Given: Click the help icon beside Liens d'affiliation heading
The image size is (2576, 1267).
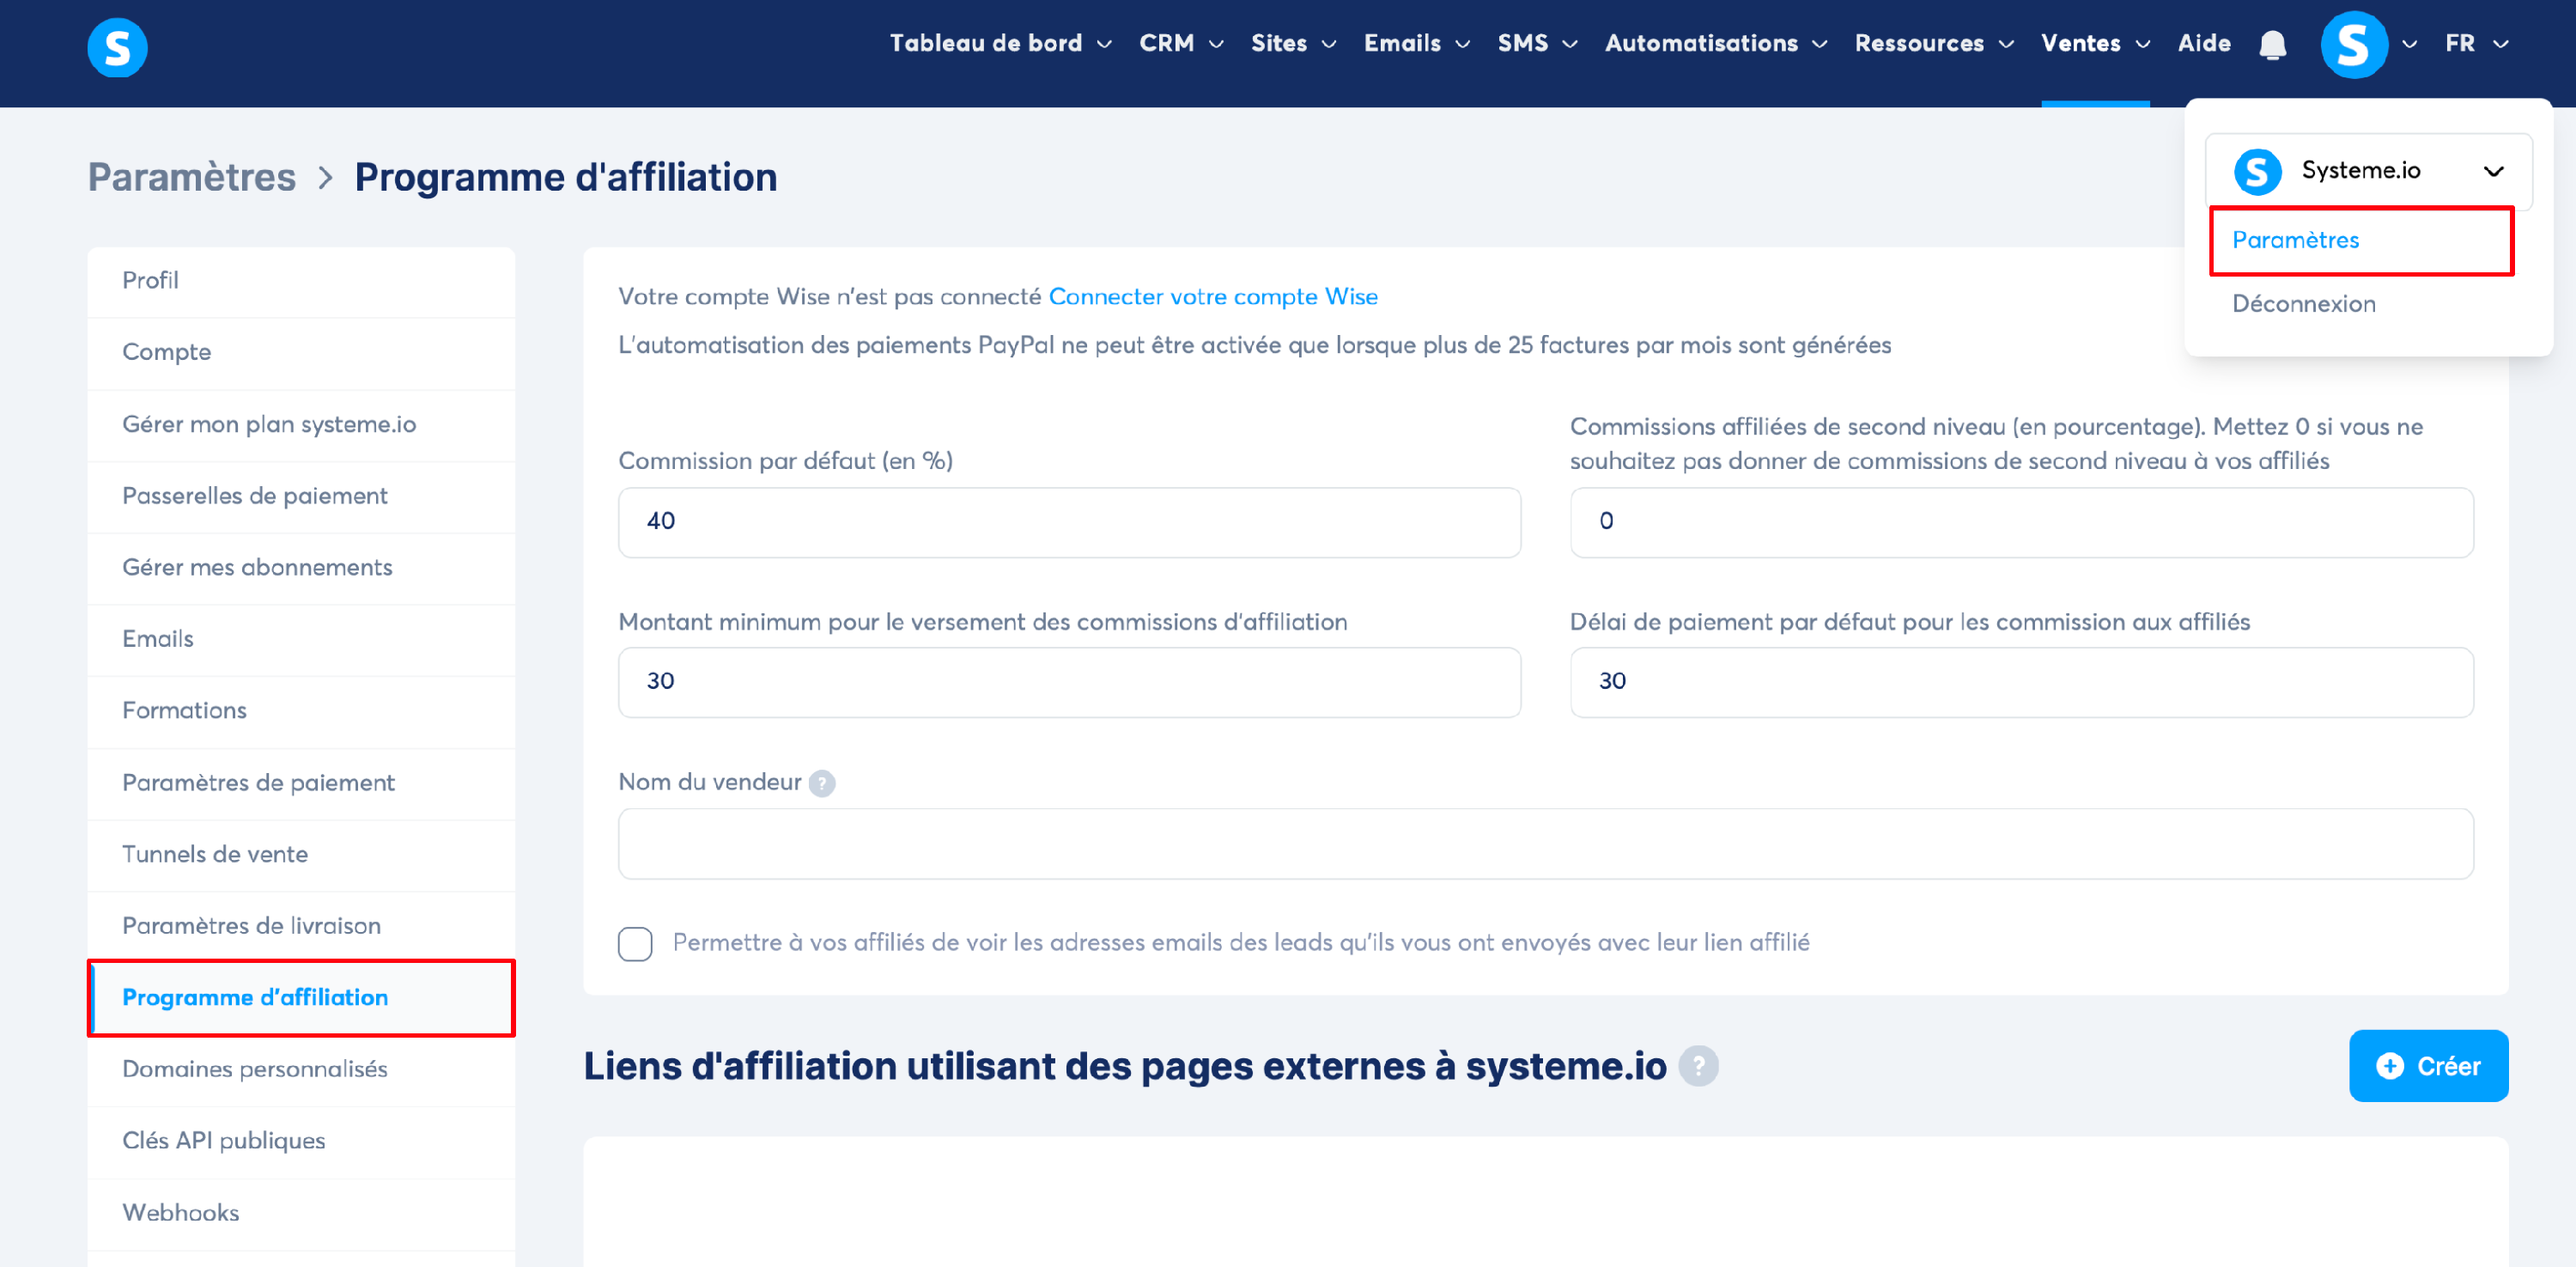Looking at the screenshot, I should click(1698, 1066).
